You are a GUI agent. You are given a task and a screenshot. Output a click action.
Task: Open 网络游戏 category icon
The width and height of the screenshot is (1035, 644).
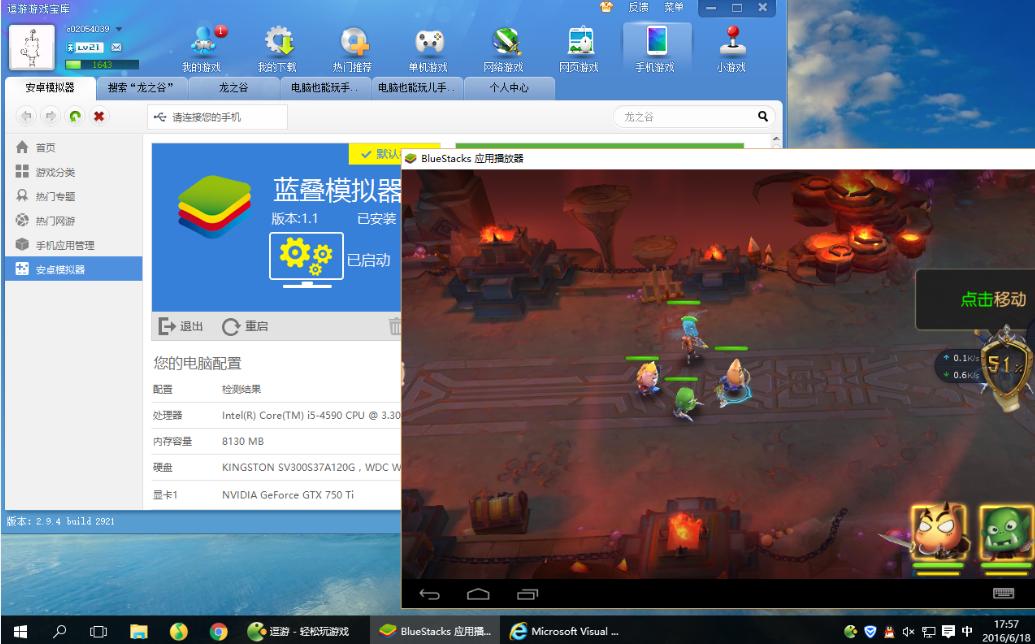504,49
